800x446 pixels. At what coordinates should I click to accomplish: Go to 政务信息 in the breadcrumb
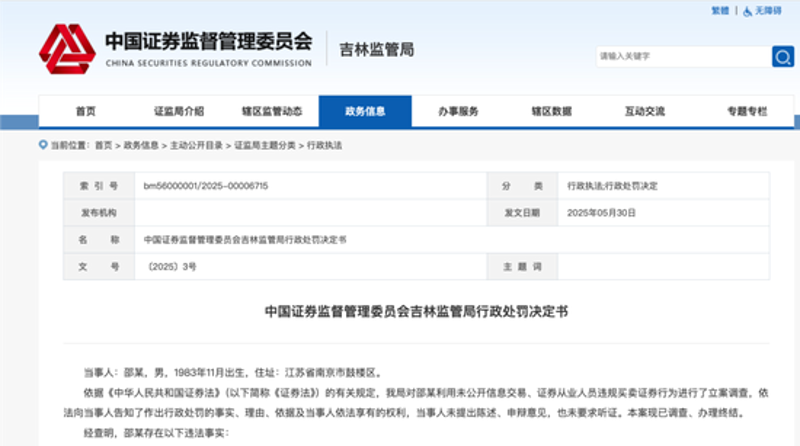[x=141, y=145]
